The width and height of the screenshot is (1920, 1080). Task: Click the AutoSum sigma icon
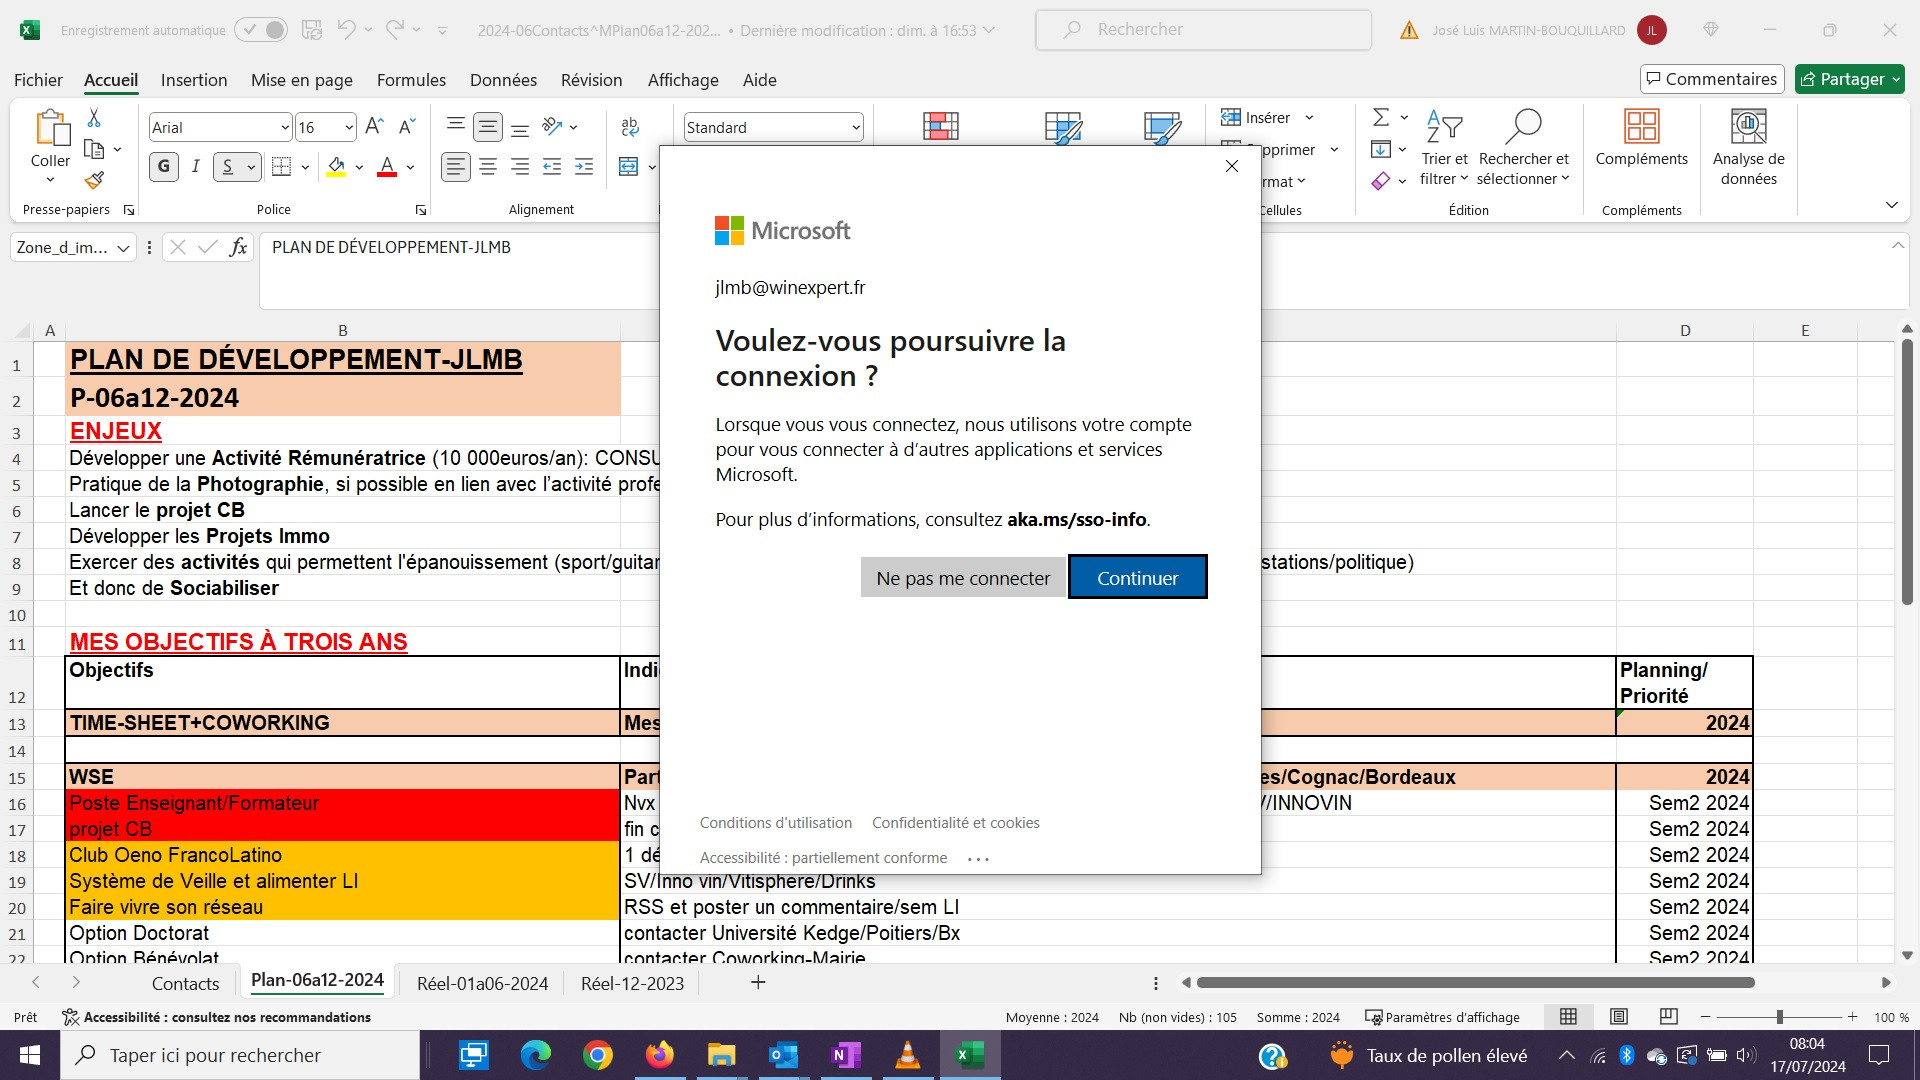pyautogui.click(x=1380, y=118)
